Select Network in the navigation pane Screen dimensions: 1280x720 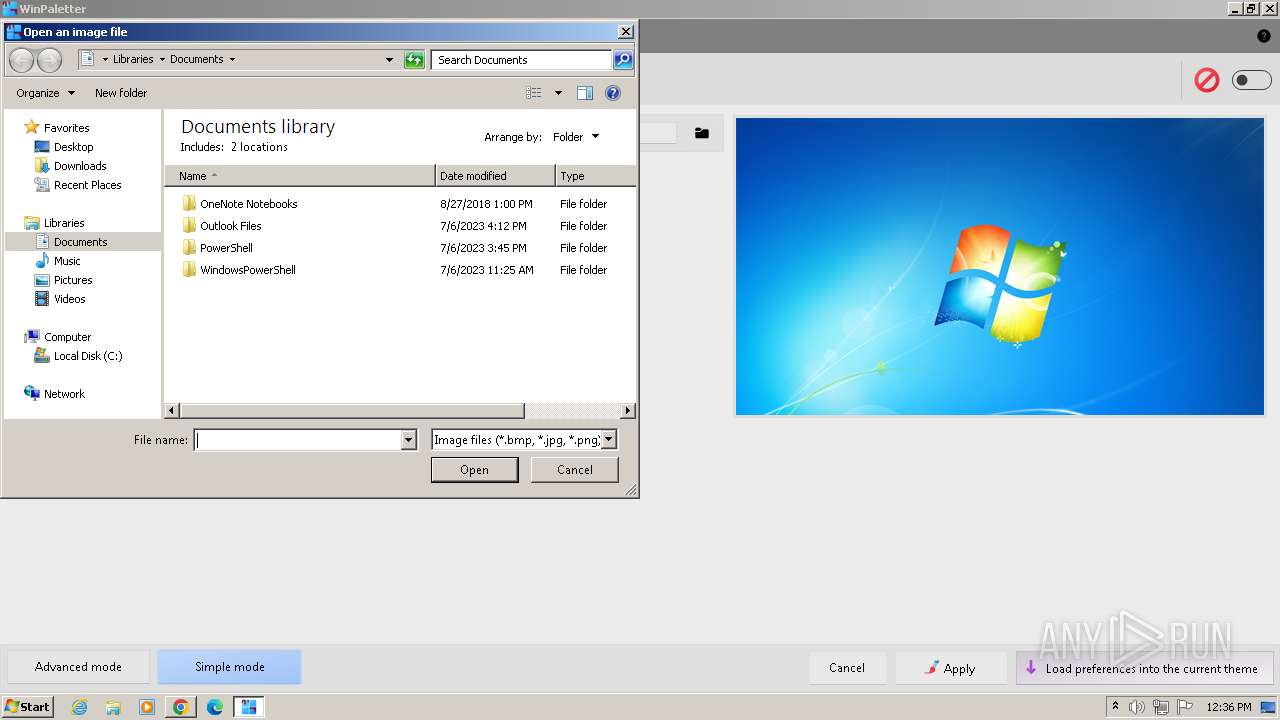tap(64, 394)
